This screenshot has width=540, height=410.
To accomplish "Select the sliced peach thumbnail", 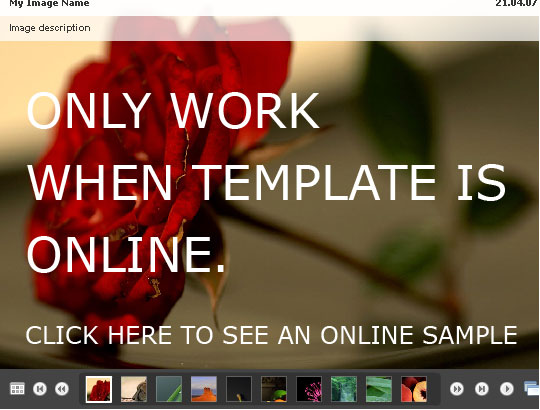I will (414, 389).
